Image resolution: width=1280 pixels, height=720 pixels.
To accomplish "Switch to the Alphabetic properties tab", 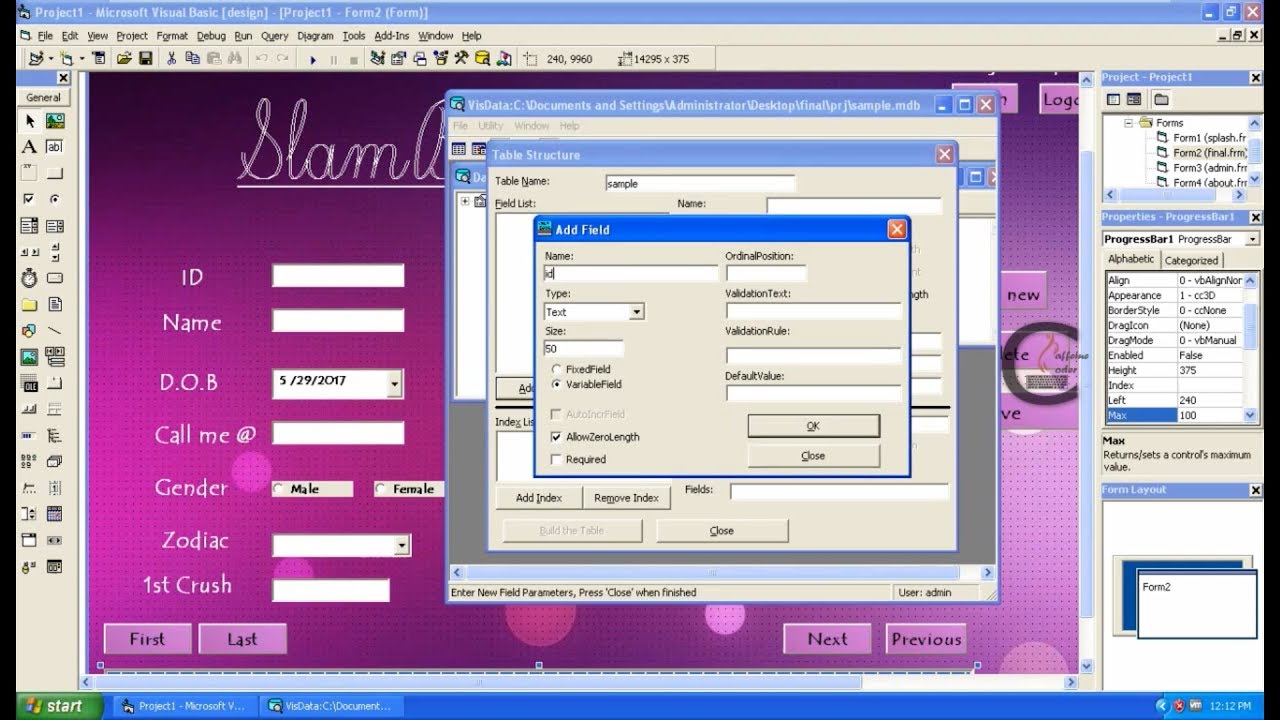I will point(1131,259).
